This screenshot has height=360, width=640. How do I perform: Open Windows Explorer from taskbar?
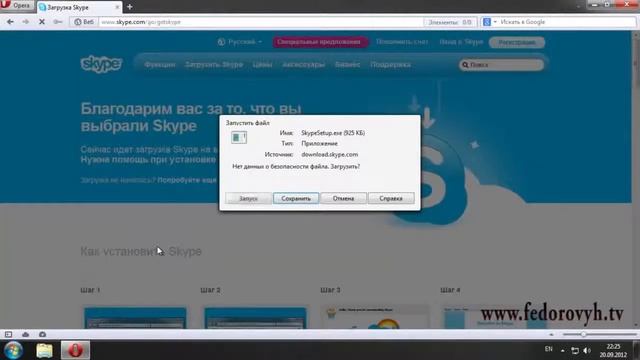(x=44, y=350)
